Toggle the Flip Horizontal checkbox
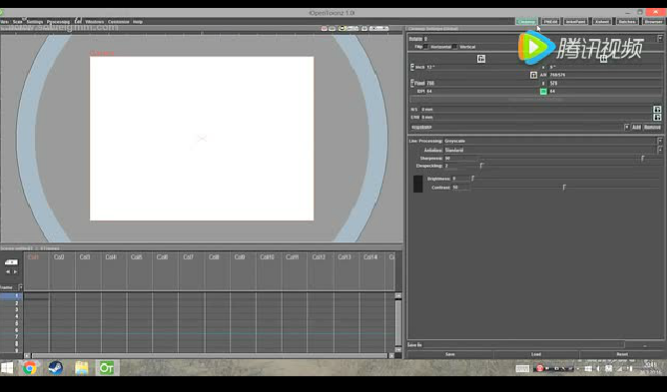The image size is (667, 392). tap(426, 47)
